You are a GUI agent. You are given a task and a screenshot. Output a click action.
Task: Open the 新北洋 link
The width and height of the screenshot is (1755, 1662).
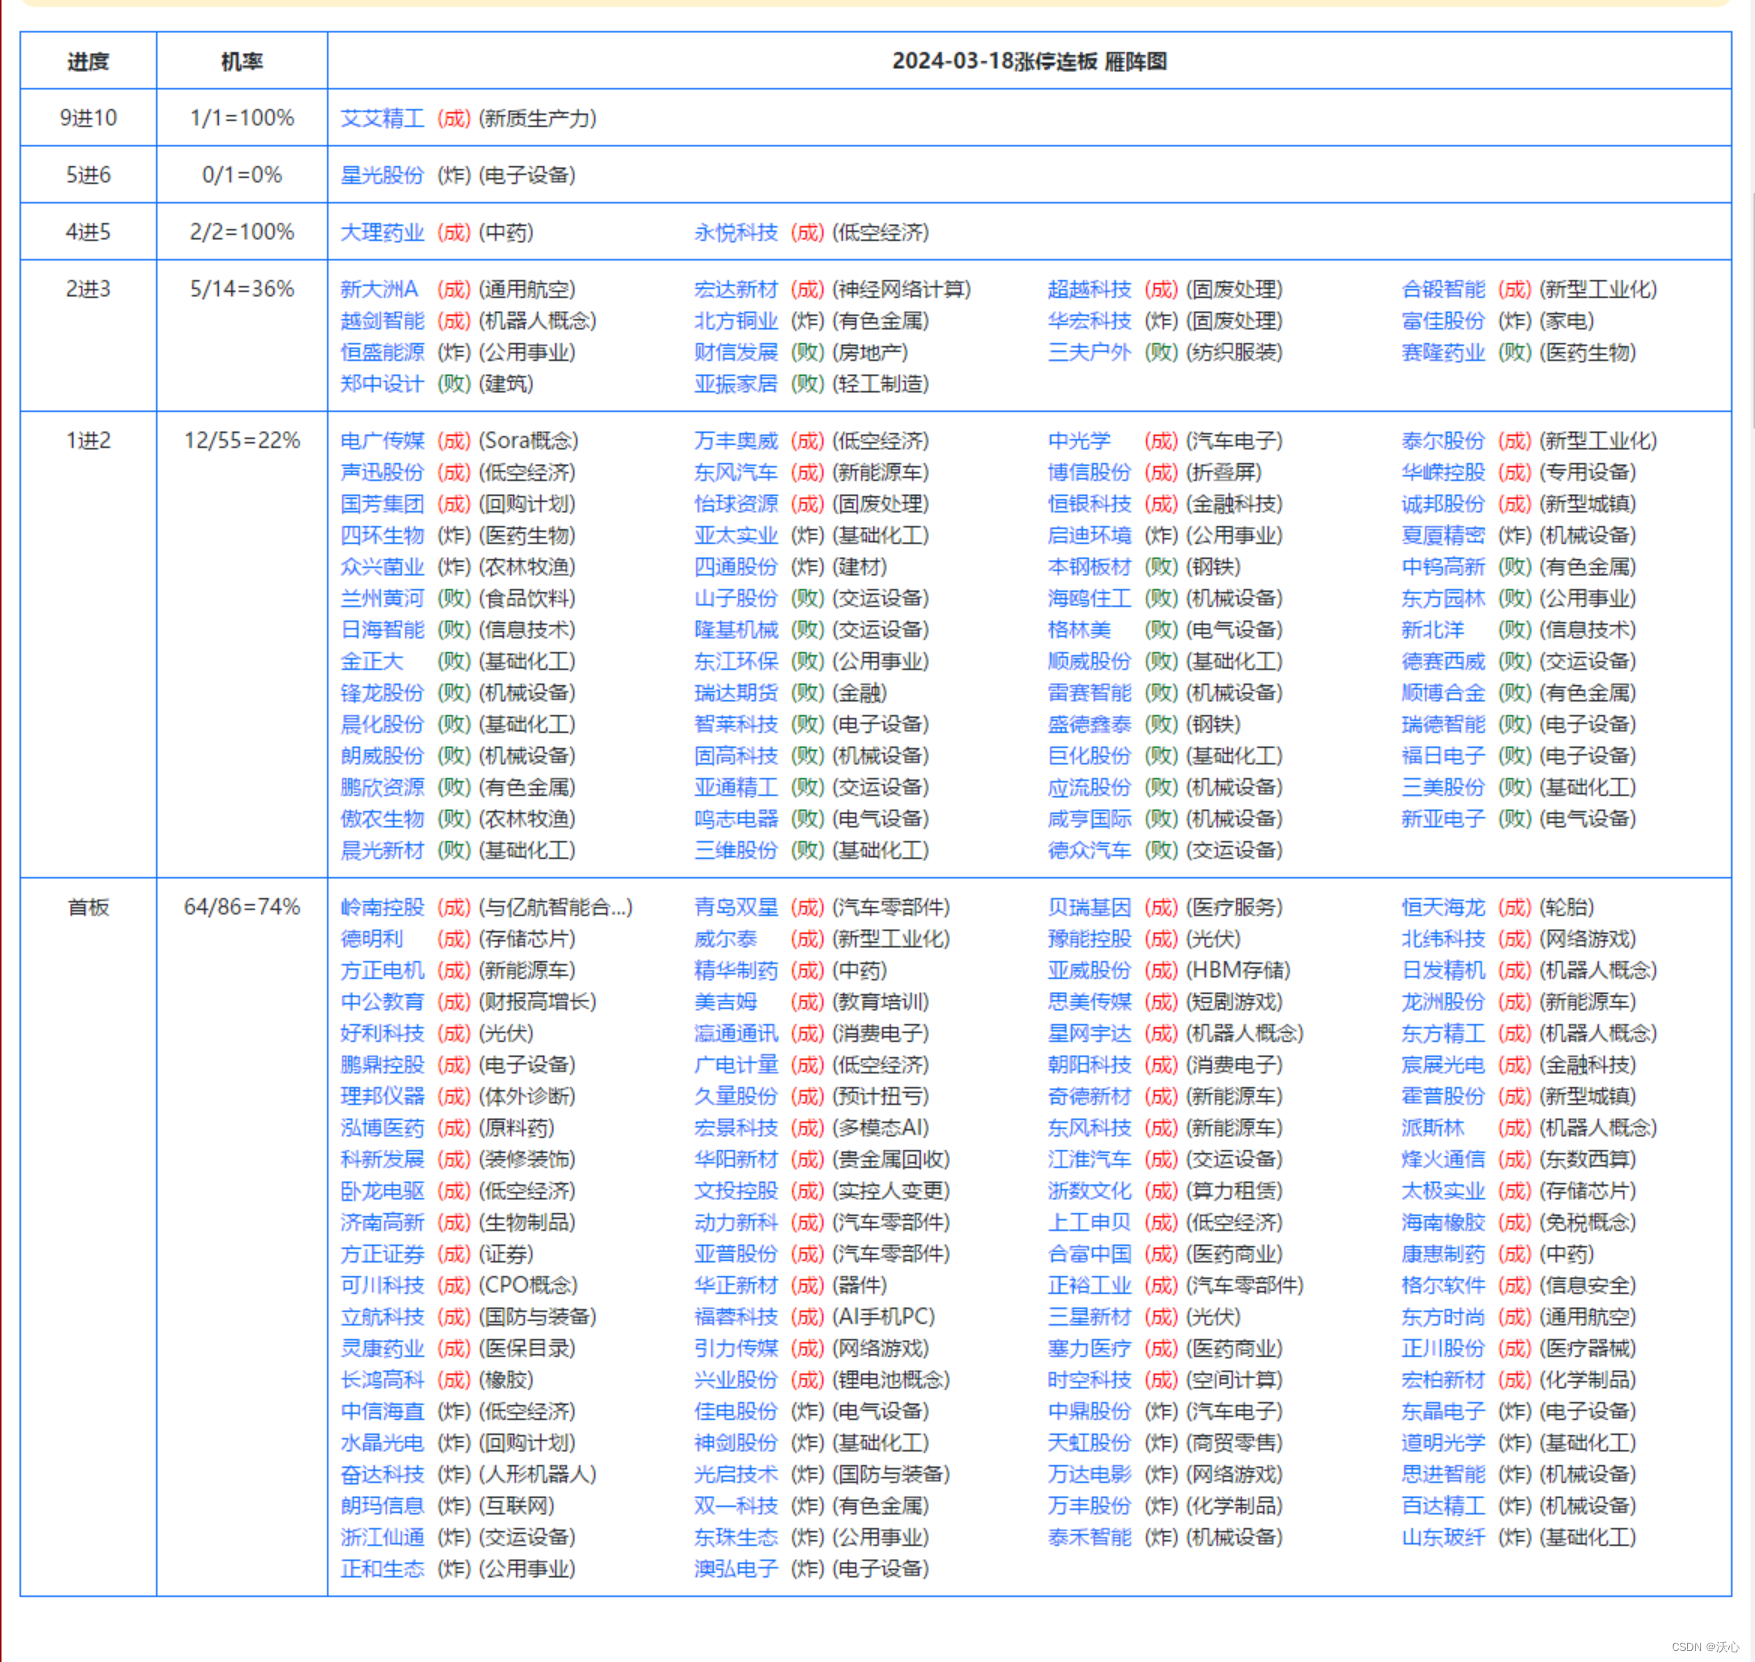pyautogui.click(x=1433, y=630)
